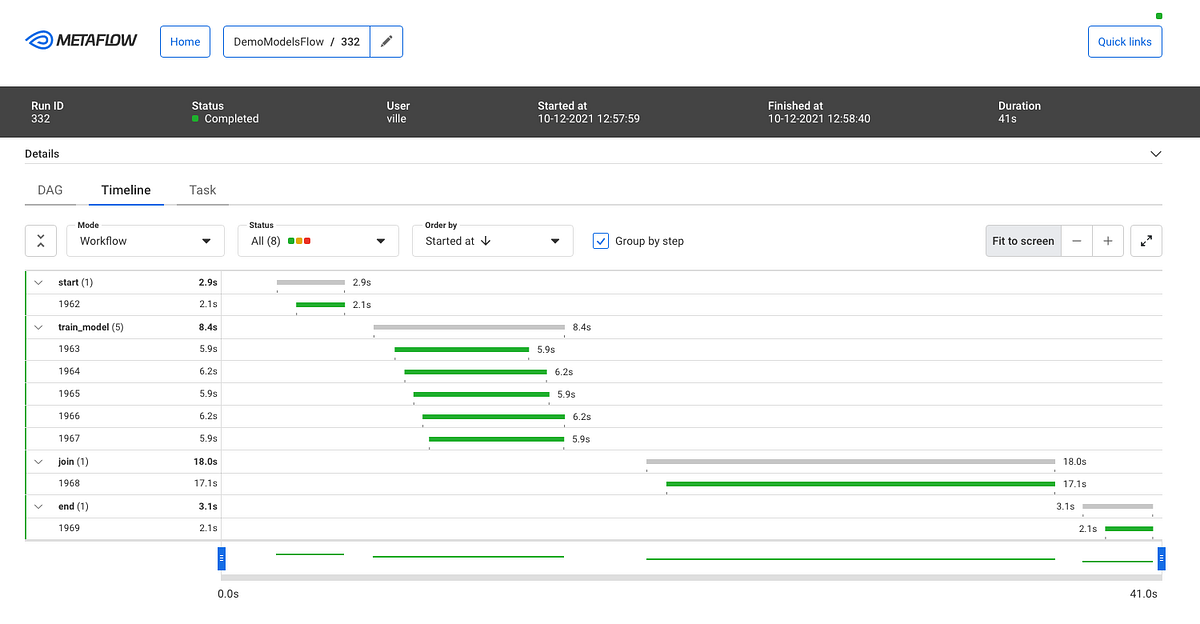Screen dimensions: 1200x624
Task: Open the Order by dropdown
Action: pyautogui.click(x=492, y=240)
